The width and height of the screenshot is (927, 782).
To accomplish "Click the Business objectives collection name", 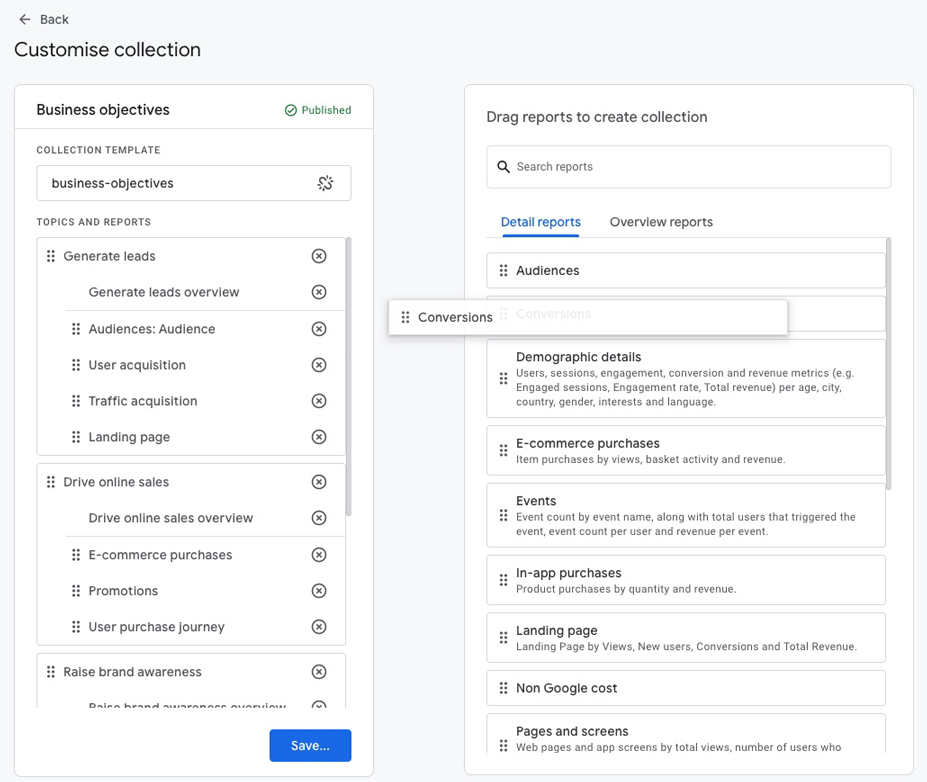I will coord(103,110).
